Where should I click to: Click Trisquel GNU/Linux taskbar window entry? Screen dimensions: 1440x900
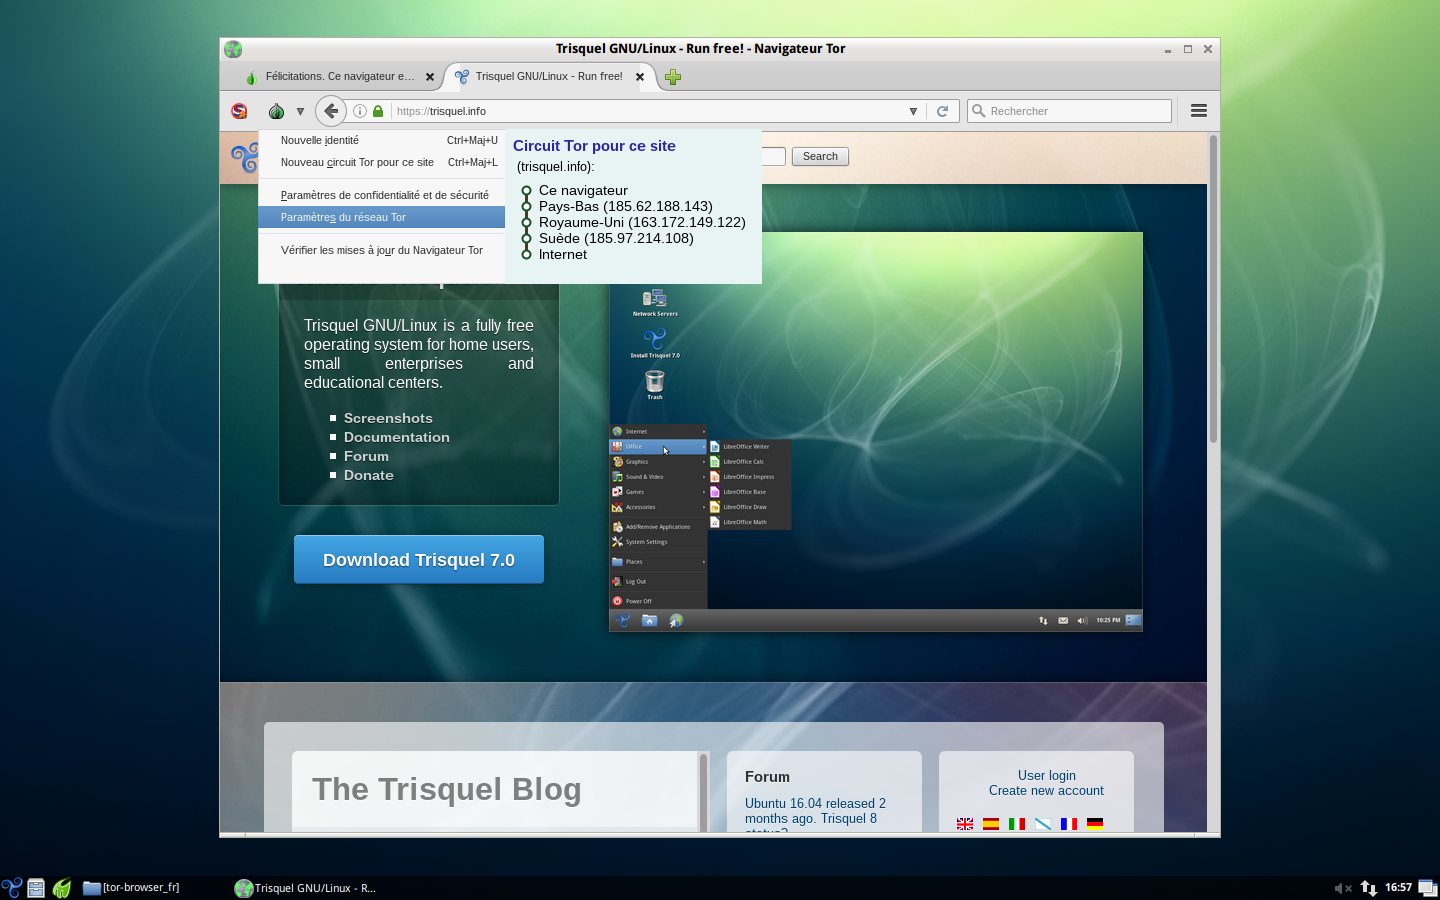point(306,887)
